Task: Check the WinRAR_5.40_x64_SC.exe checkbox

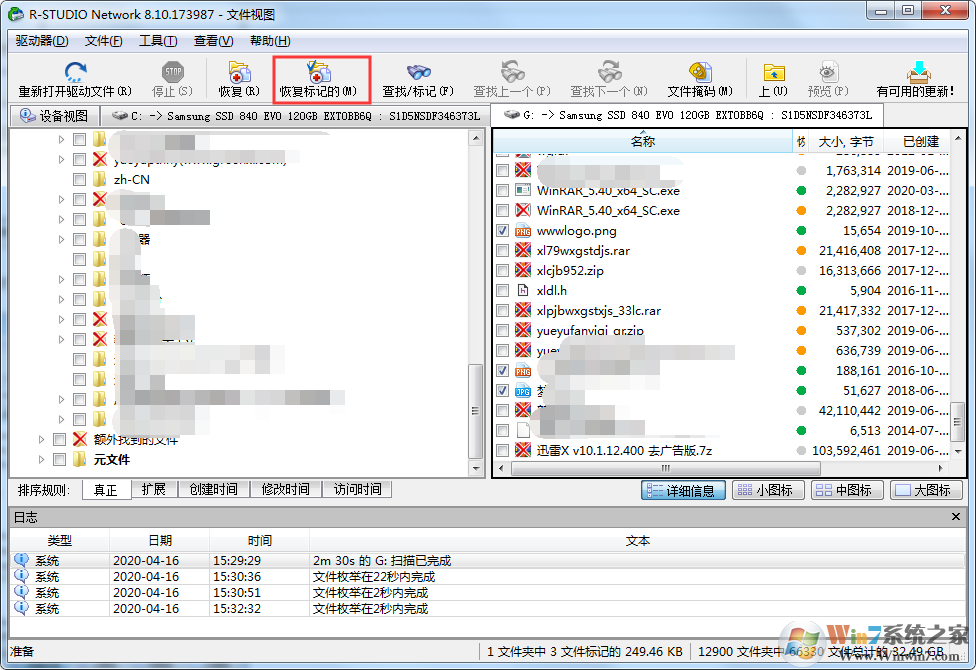Action: tap(502, 190)
